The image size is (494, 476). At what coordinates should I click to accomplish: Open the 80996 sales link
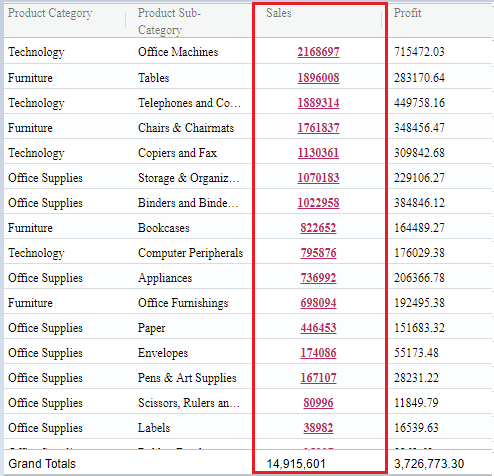tap(318, 403)
